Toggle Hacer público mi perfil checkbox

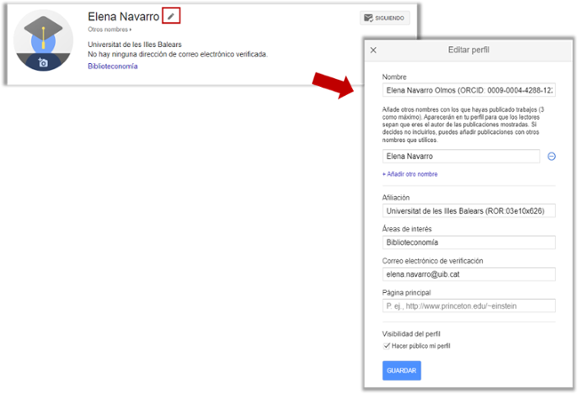pyautogui.click(x=386, y=346)
